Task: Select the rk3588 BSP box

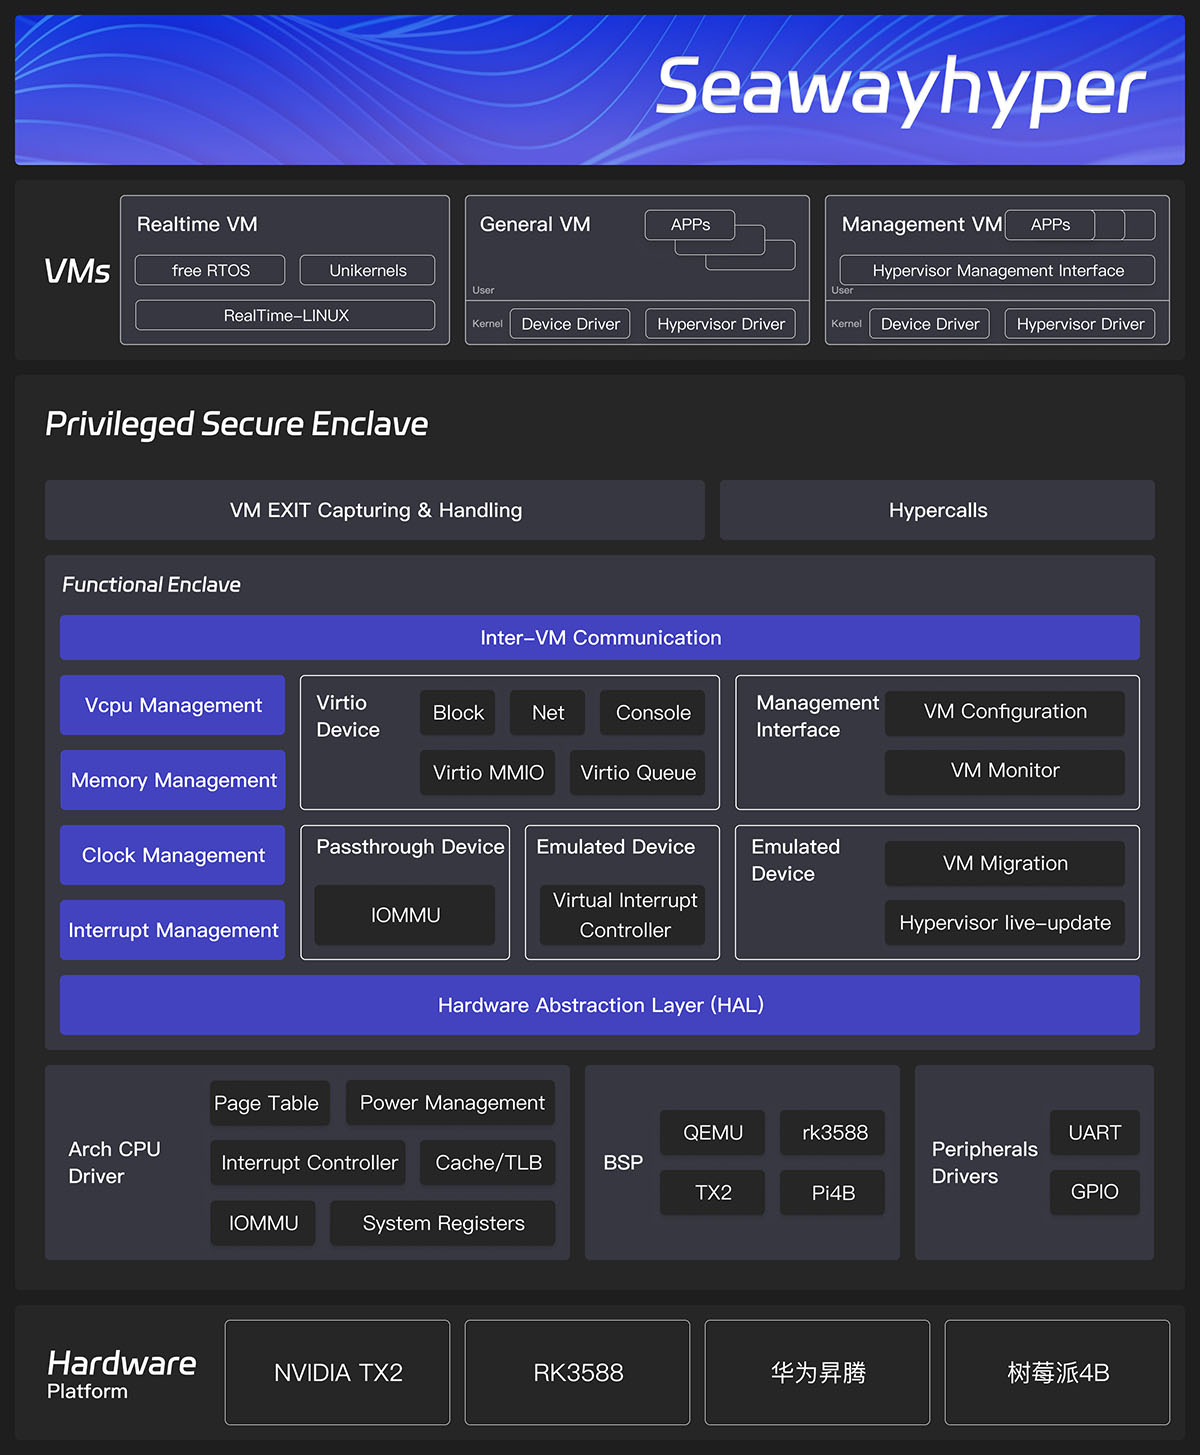Action: click(x=832, y=1132)
